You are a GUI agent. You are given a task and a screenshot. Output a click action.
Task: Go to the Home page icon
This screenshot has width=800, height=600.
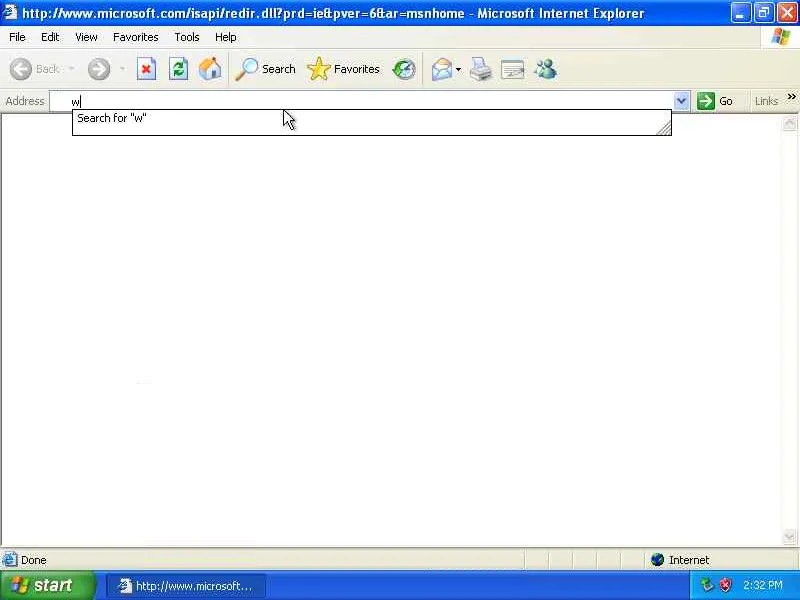pyautogui.click(x=210, y=69)
